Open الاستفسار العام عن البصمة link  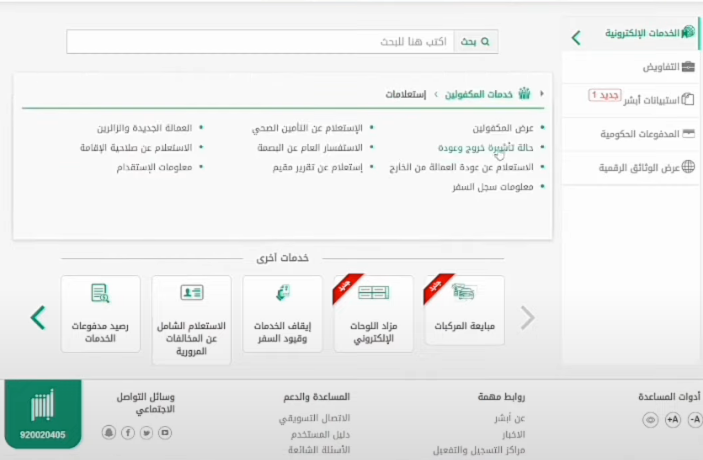coord(310,148)
